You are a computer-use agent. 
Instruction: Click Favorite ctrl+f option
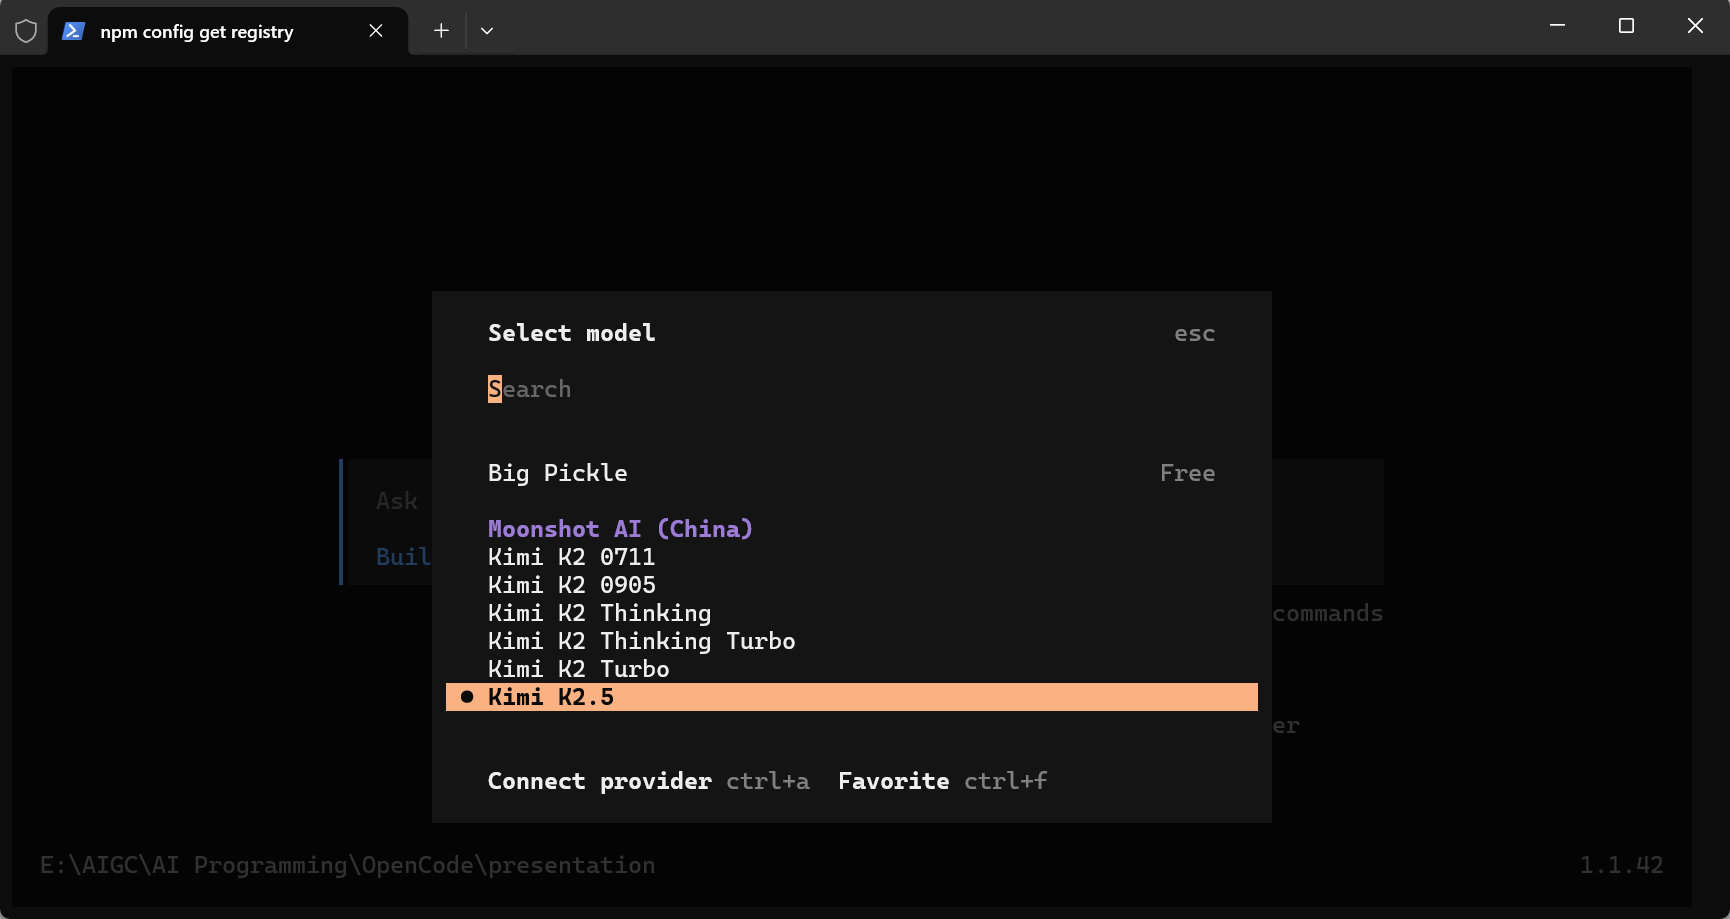coord(943,781)
